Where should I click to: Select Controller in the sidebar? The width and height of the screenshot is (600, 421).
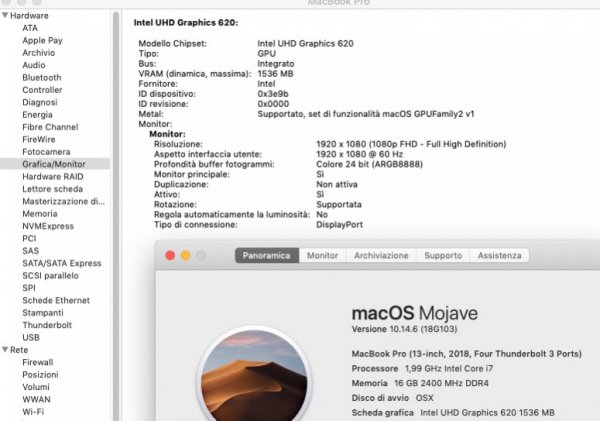click(x=42, y=90)
